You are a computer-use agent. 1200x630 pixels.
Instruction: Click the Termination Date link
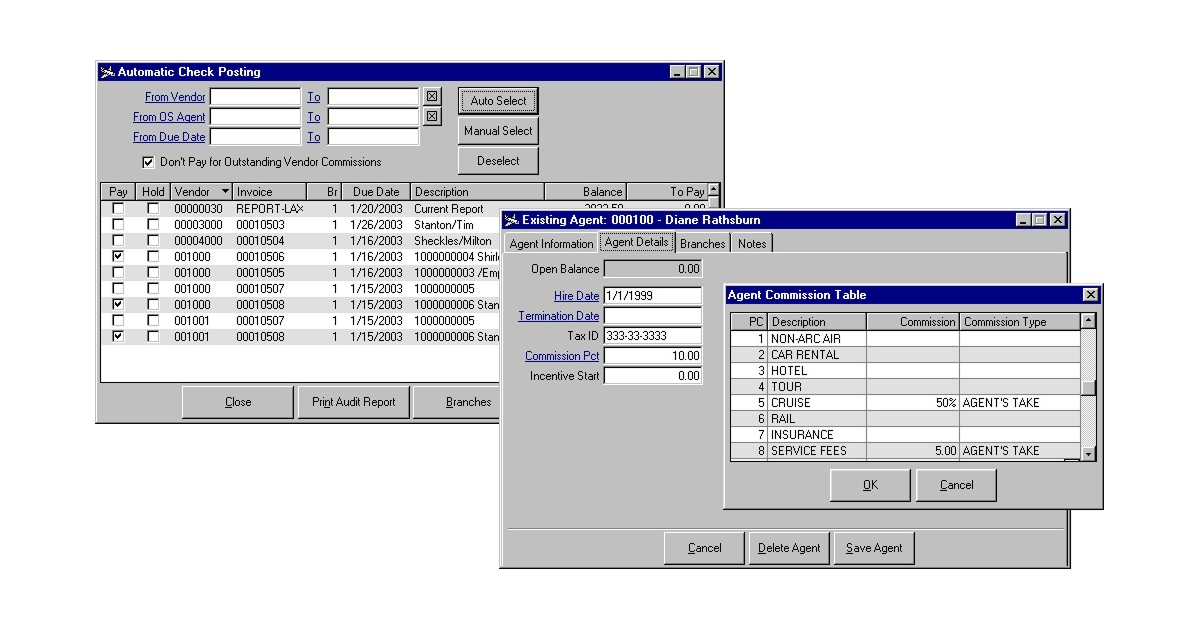[559, 316]
